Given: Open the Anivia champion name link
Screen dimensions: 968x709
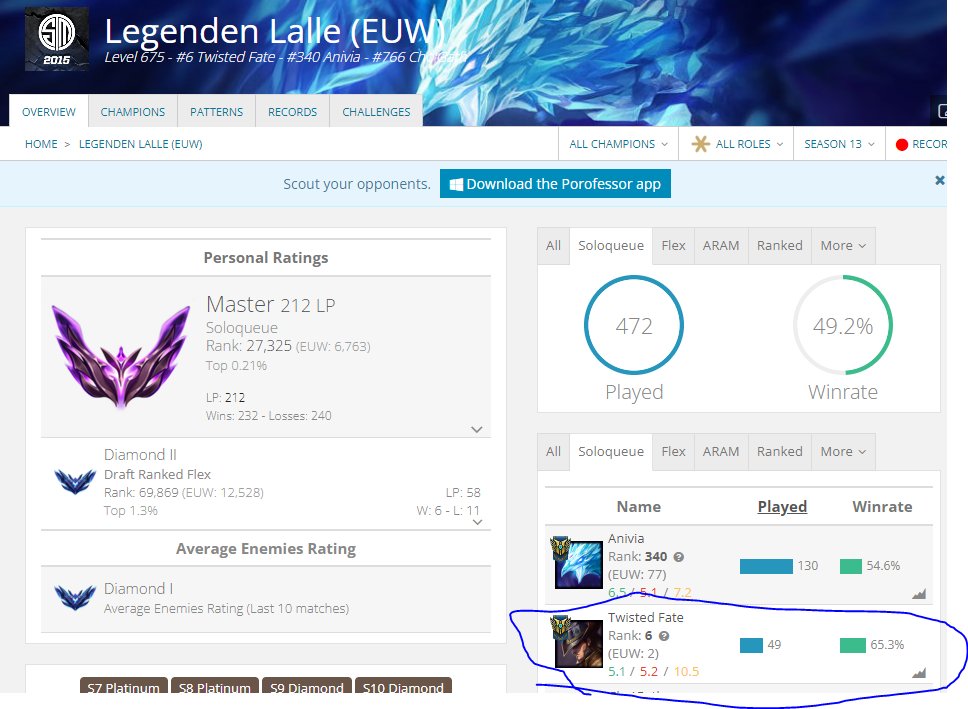Looking at the screenshot, I should coord(626,539).
